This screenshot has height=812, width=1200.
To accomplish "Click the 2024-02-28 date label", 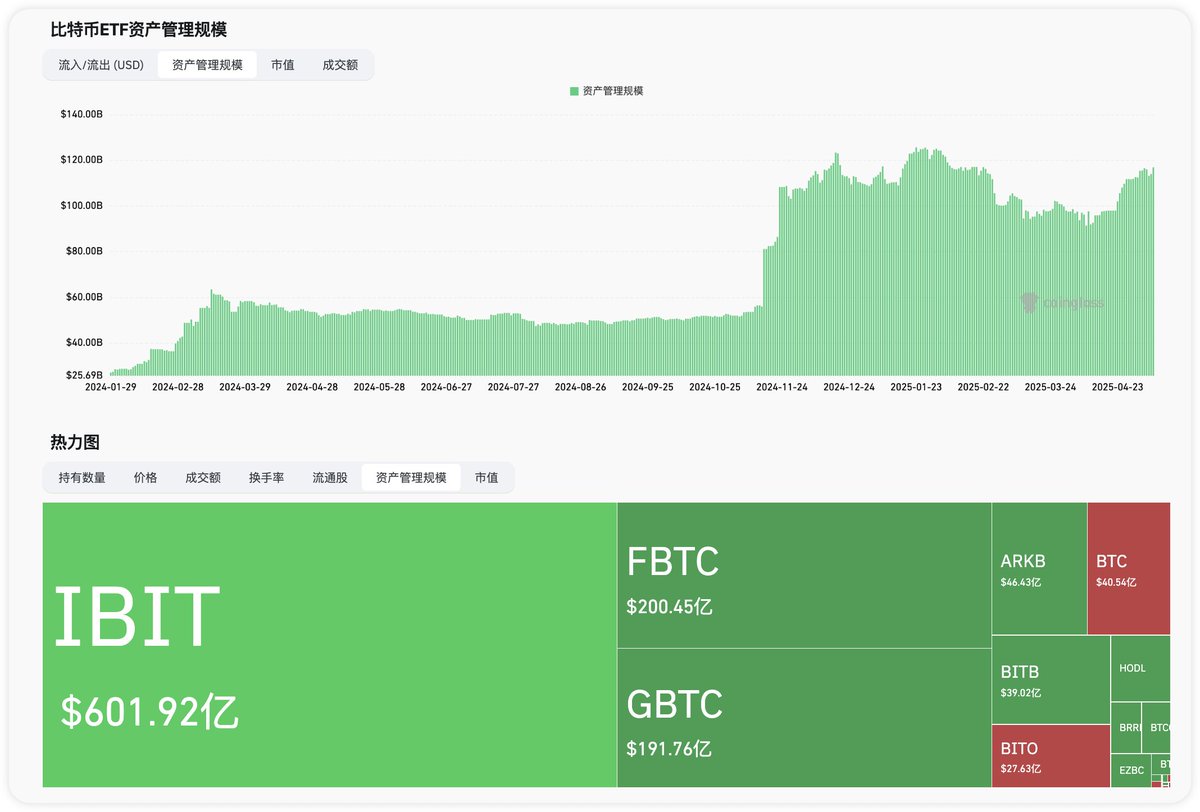I will click(178, 386).
